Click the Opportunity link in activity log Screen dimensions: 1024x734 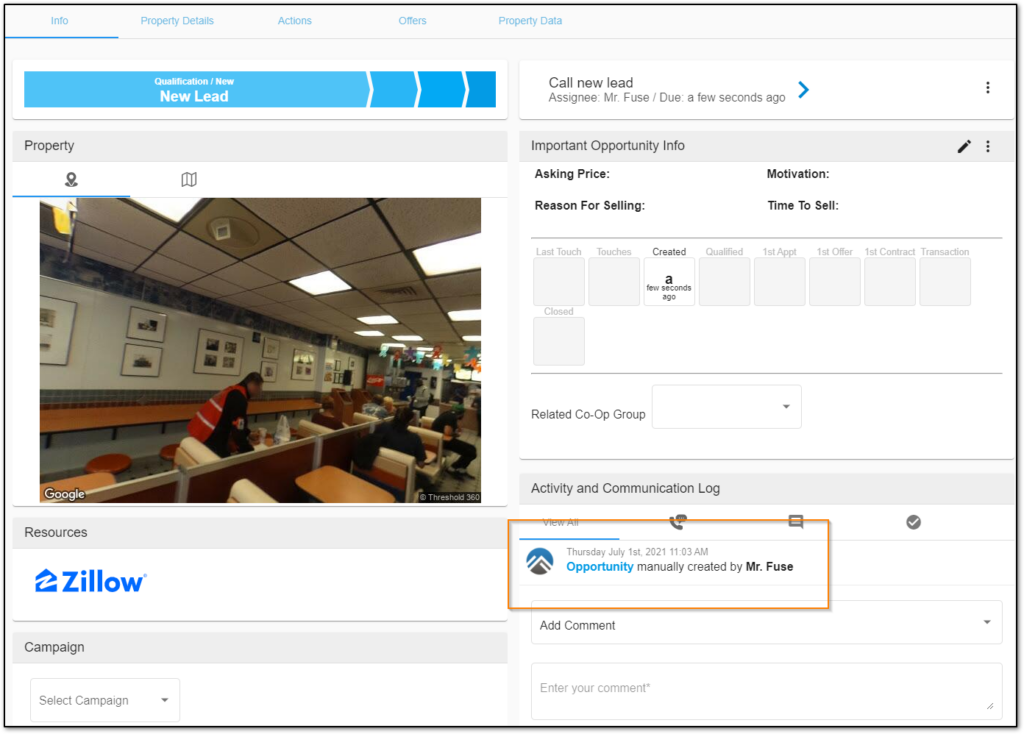click(x=600, y=567)
